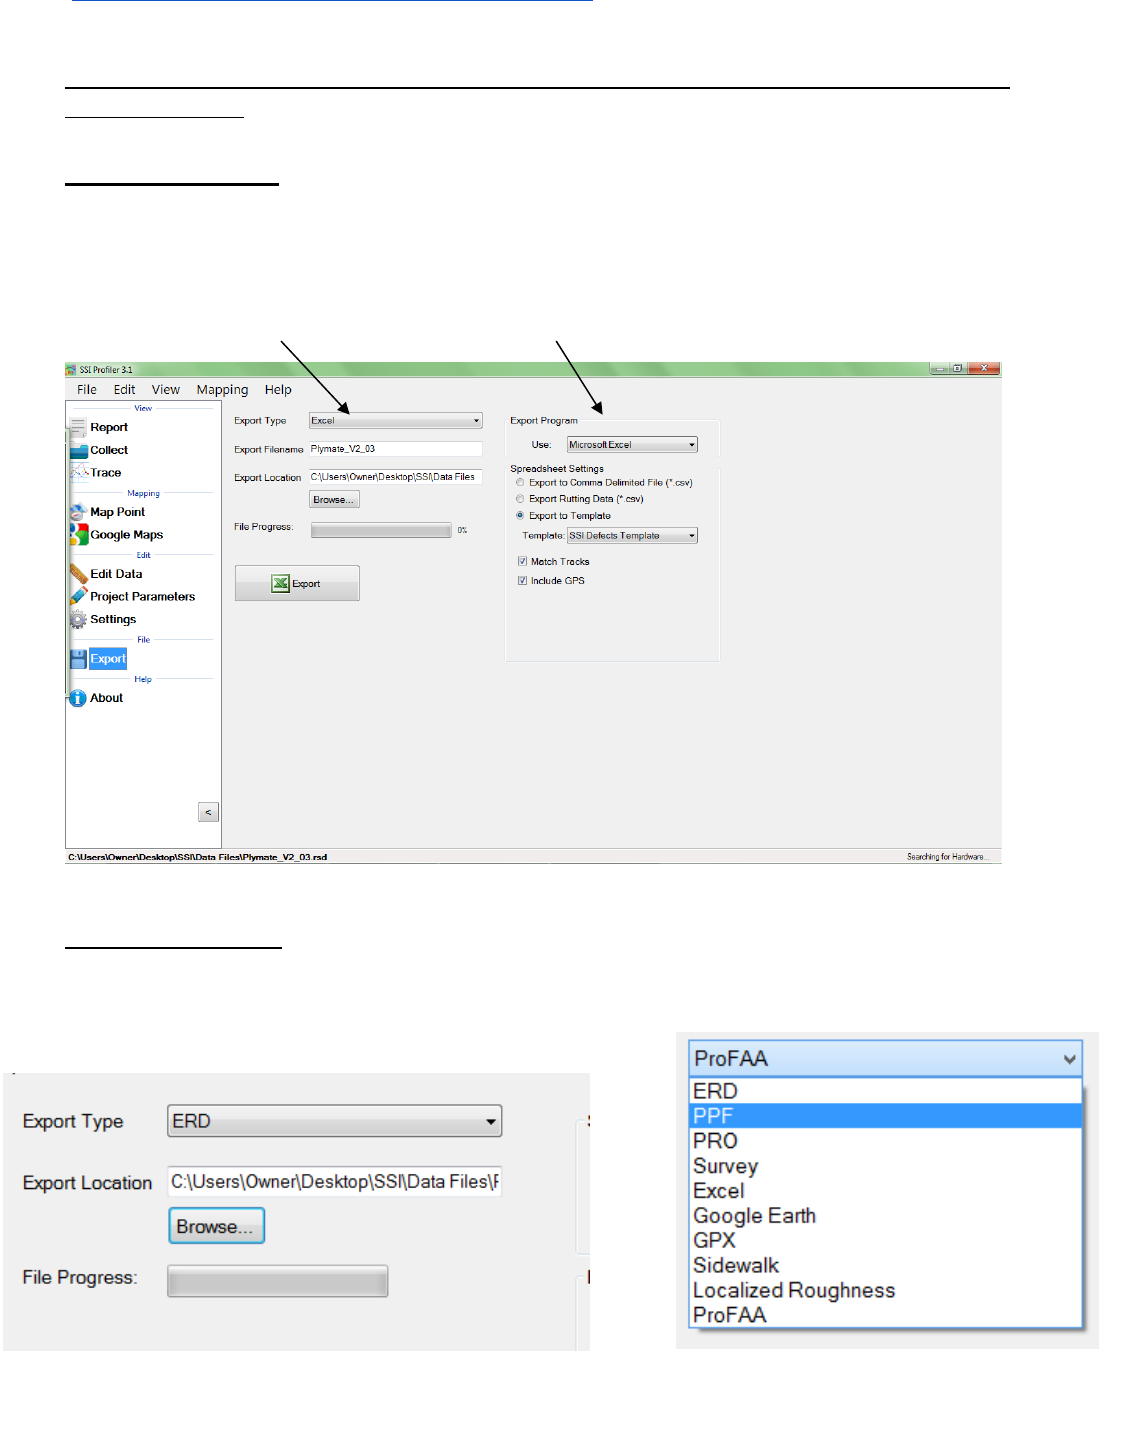
Task: Open the SSI Defects Template dropdown
Action: pos(632,536)
